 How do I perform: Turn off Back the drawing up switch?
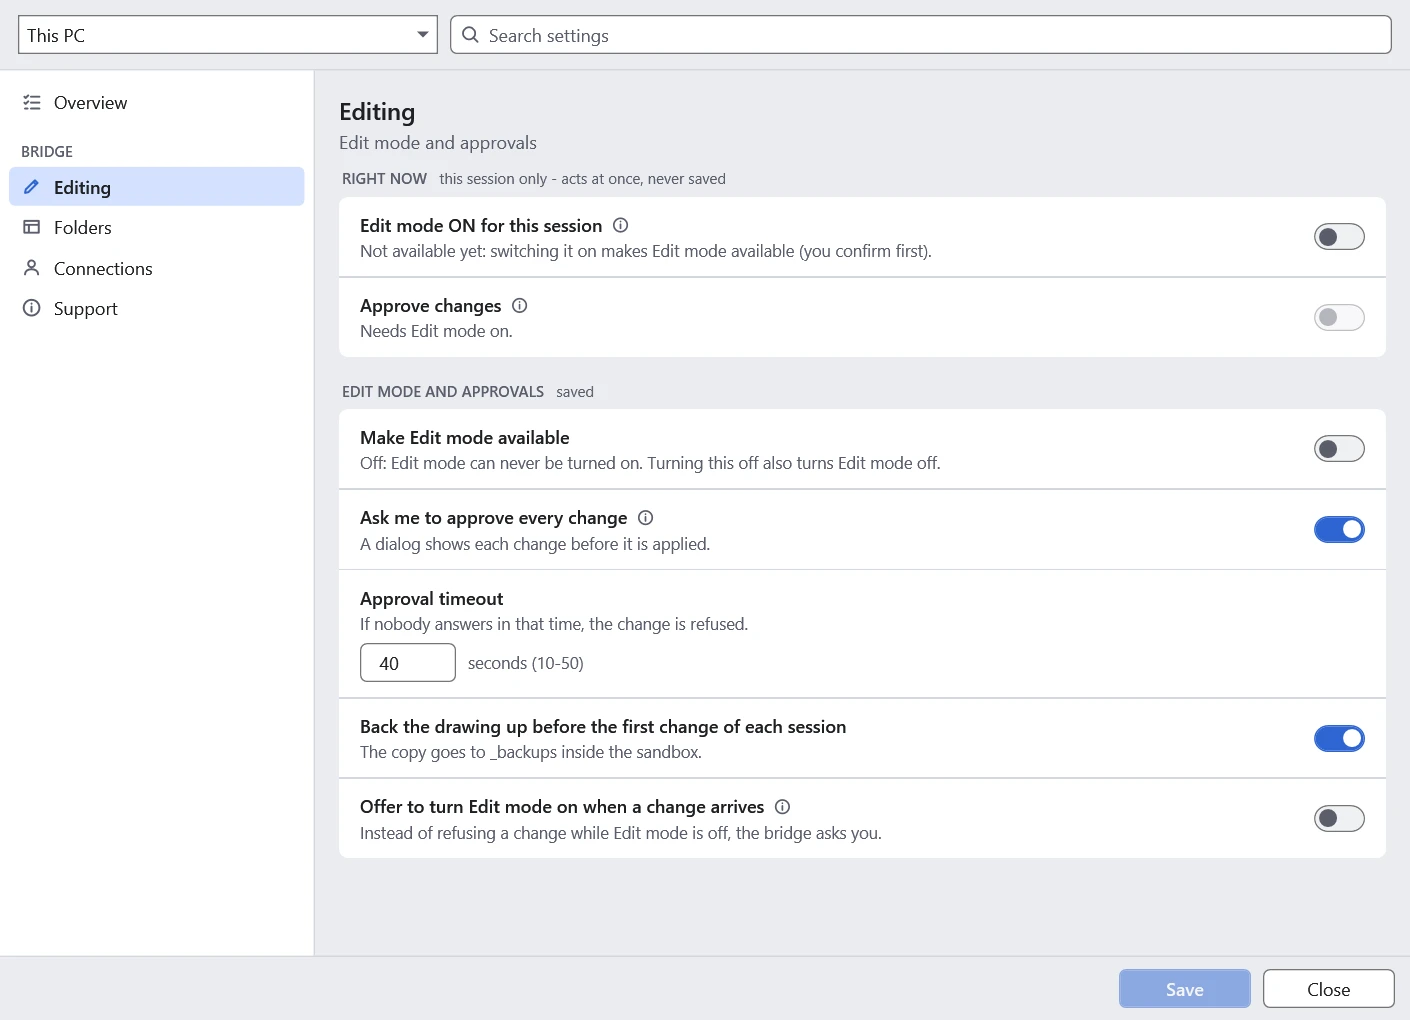1339,738
